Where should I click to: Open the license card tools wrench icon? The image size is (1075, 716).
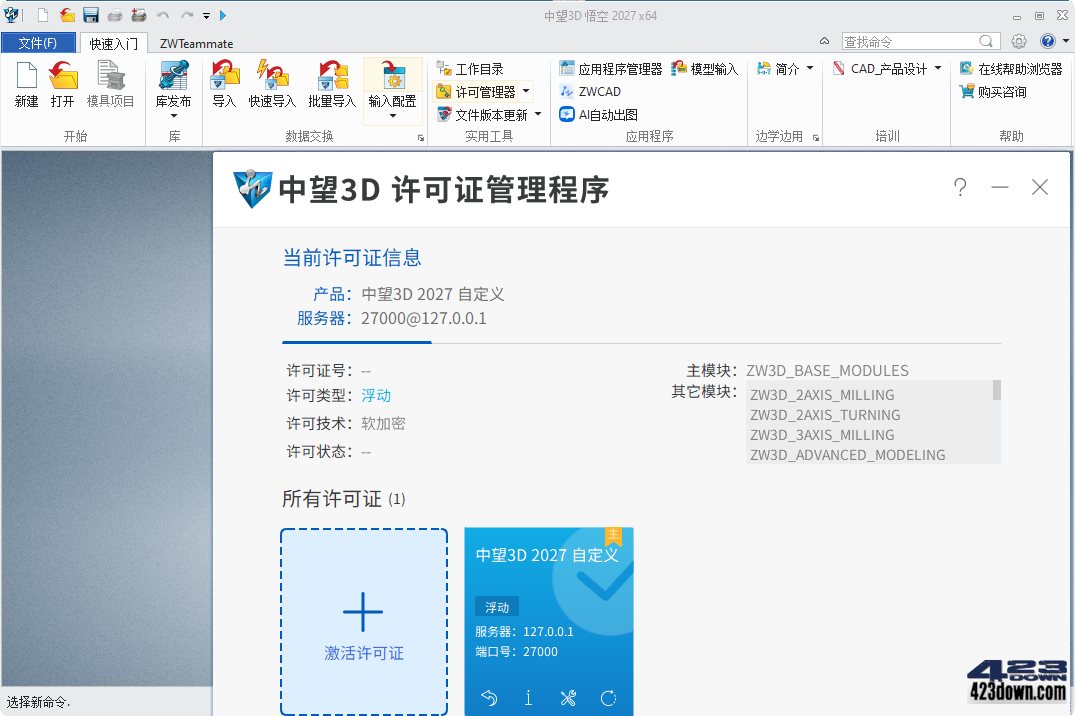click(x=568, y=697)
